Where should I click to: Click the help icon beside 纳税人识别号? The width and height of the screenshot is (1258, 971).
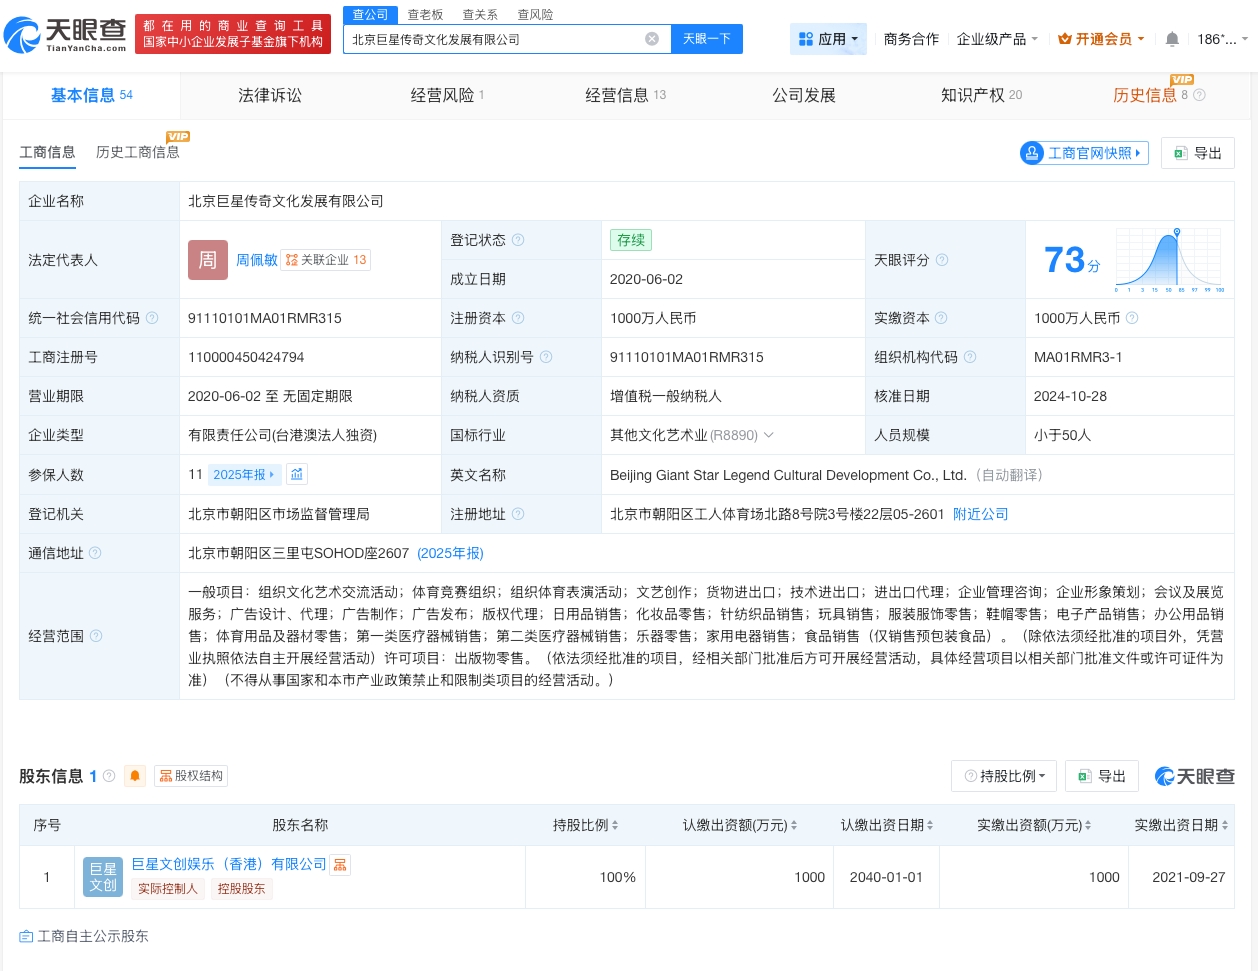(546, 357)
